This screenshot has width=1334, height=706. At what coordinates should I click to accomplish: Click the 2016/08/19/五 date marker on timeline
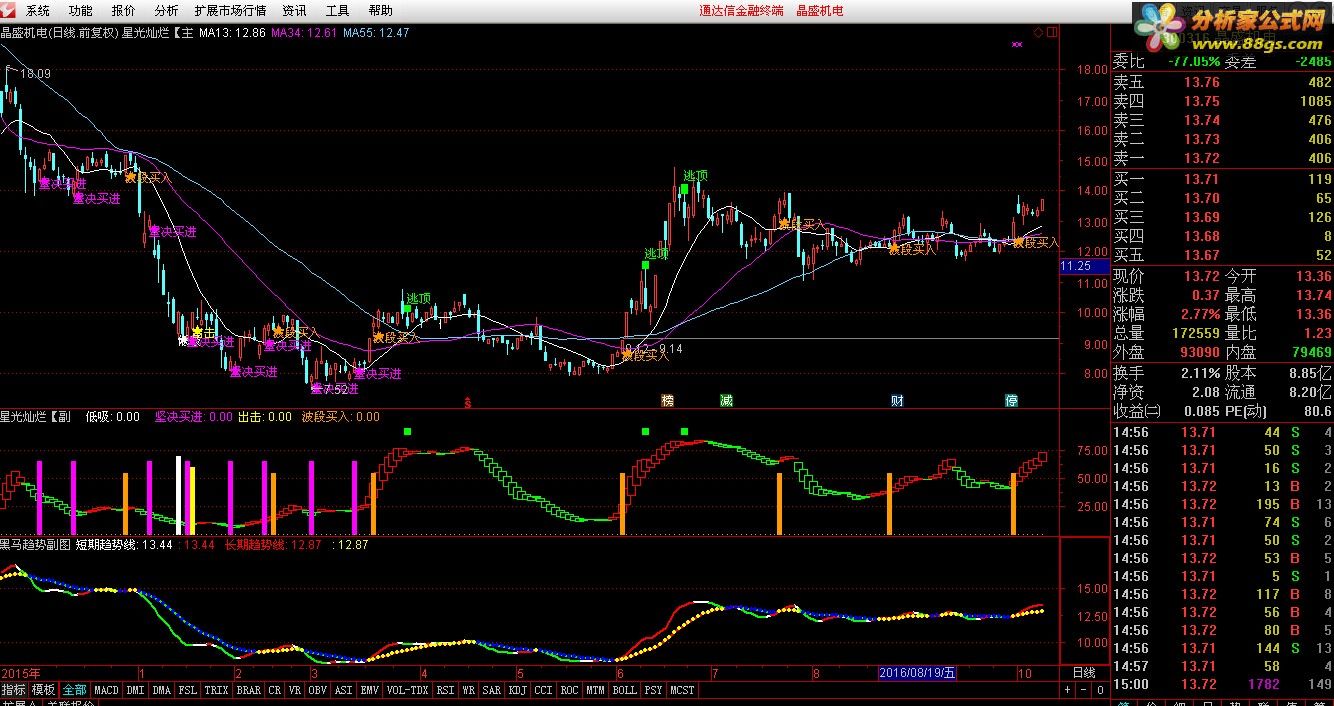click(x=918, y=673)
